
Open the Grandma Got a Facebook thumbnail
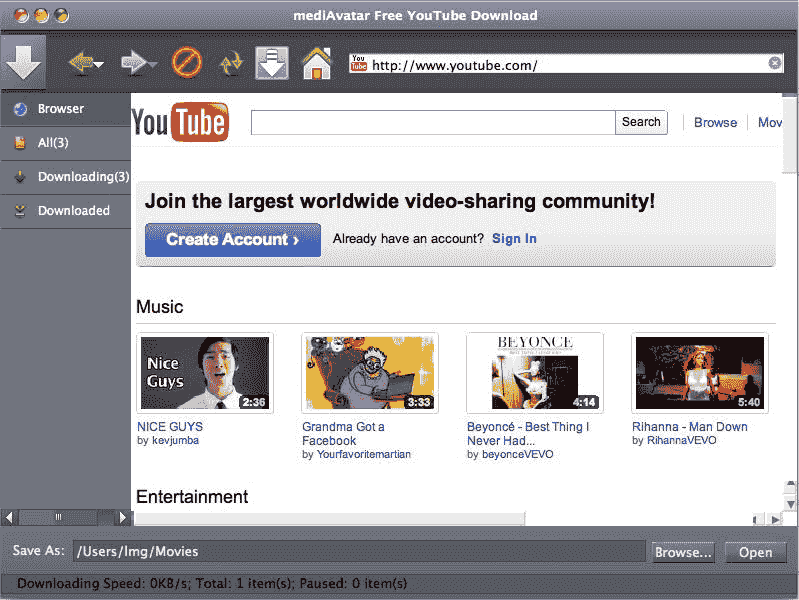(x=370, y=373)
